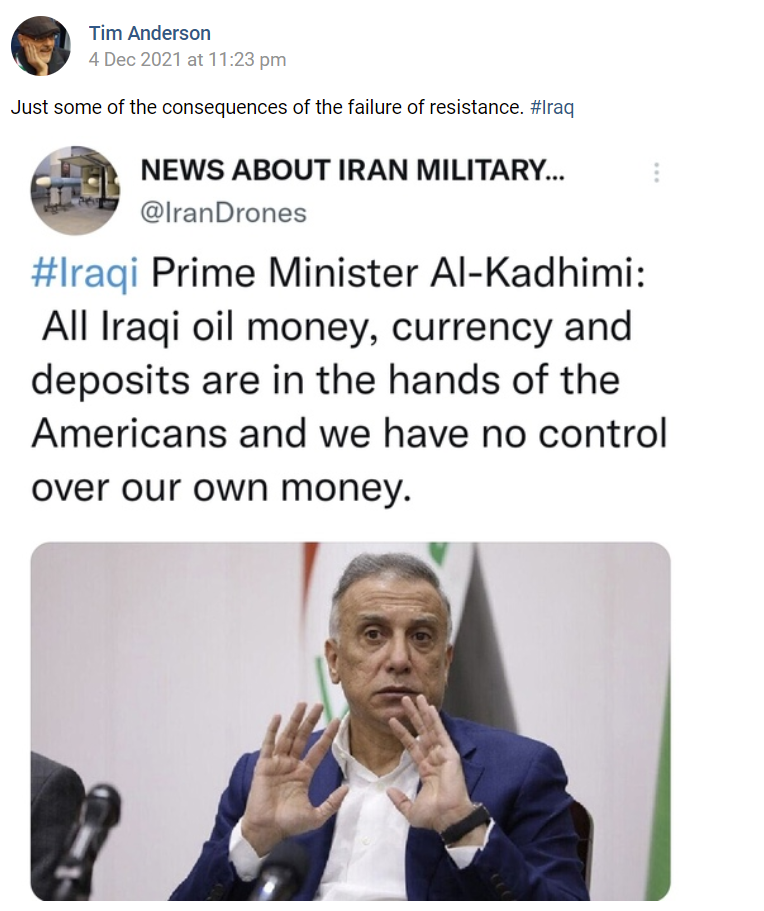The image size is (764, 911).
Task: Click the words "Prime Minister Al-Kadhimi"
Action: point(398,275)
